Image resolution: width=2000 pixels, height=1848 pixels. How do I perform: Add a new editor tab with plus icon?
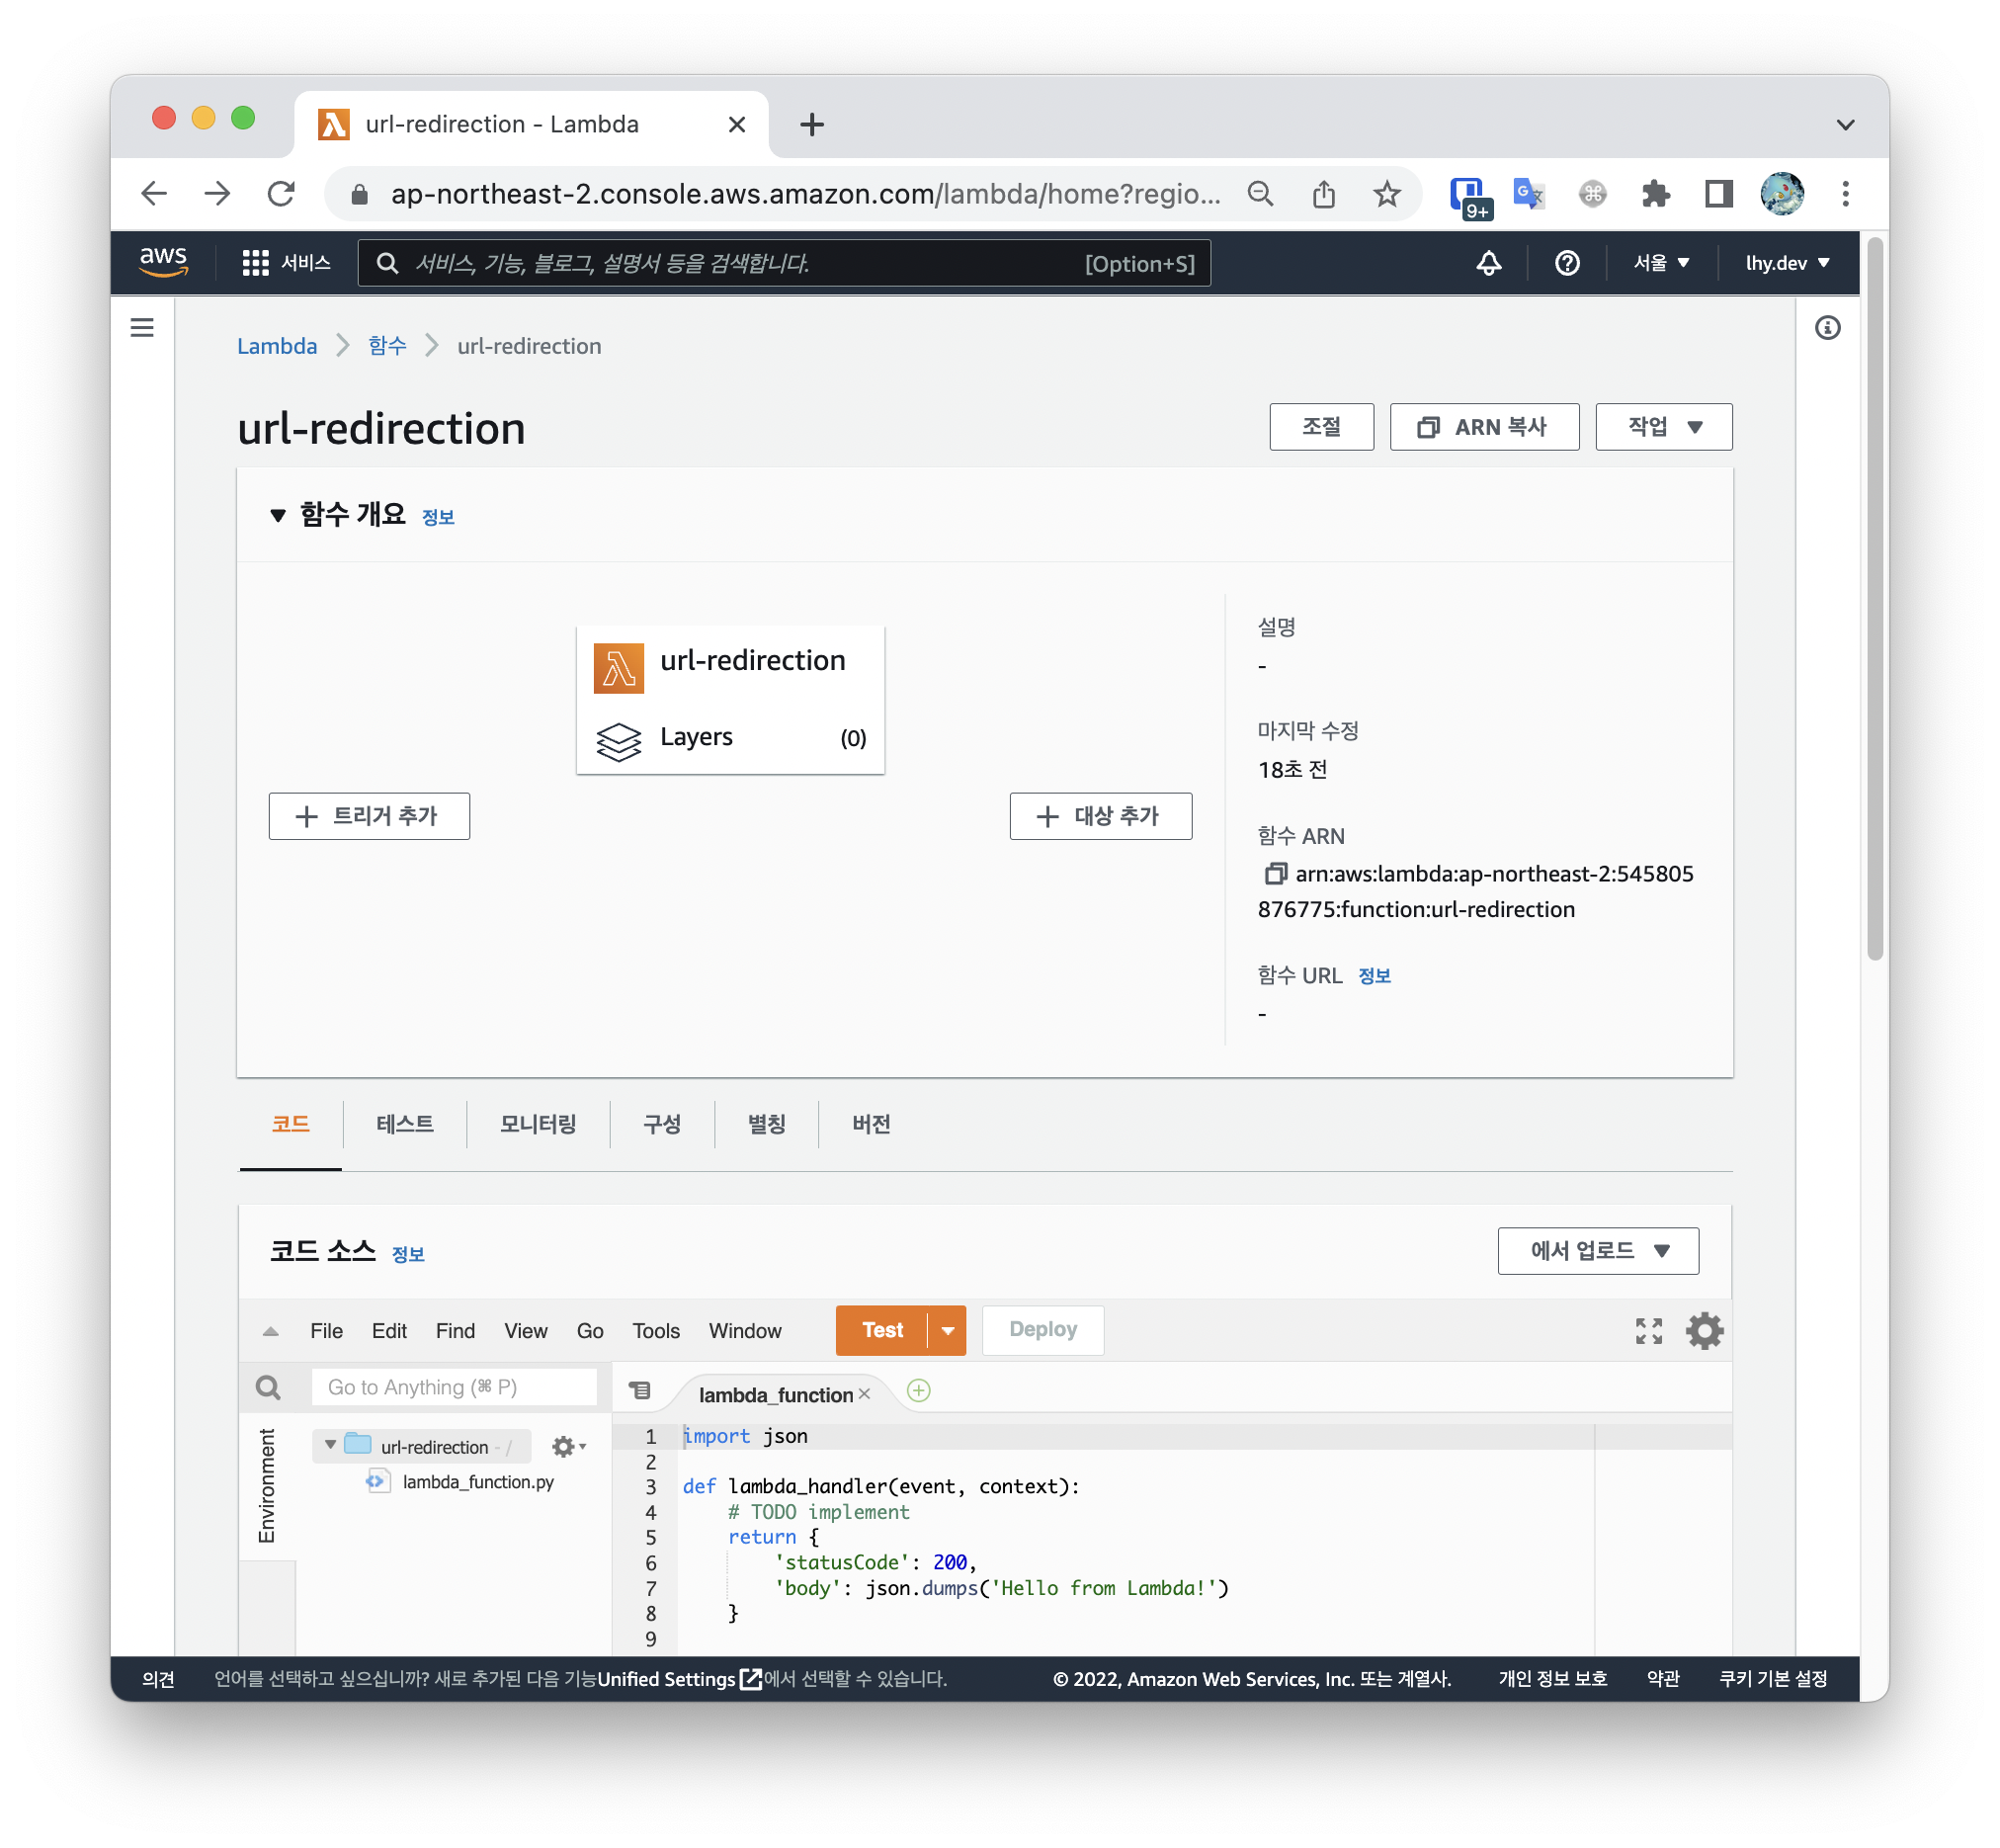tap(918, 1391)
